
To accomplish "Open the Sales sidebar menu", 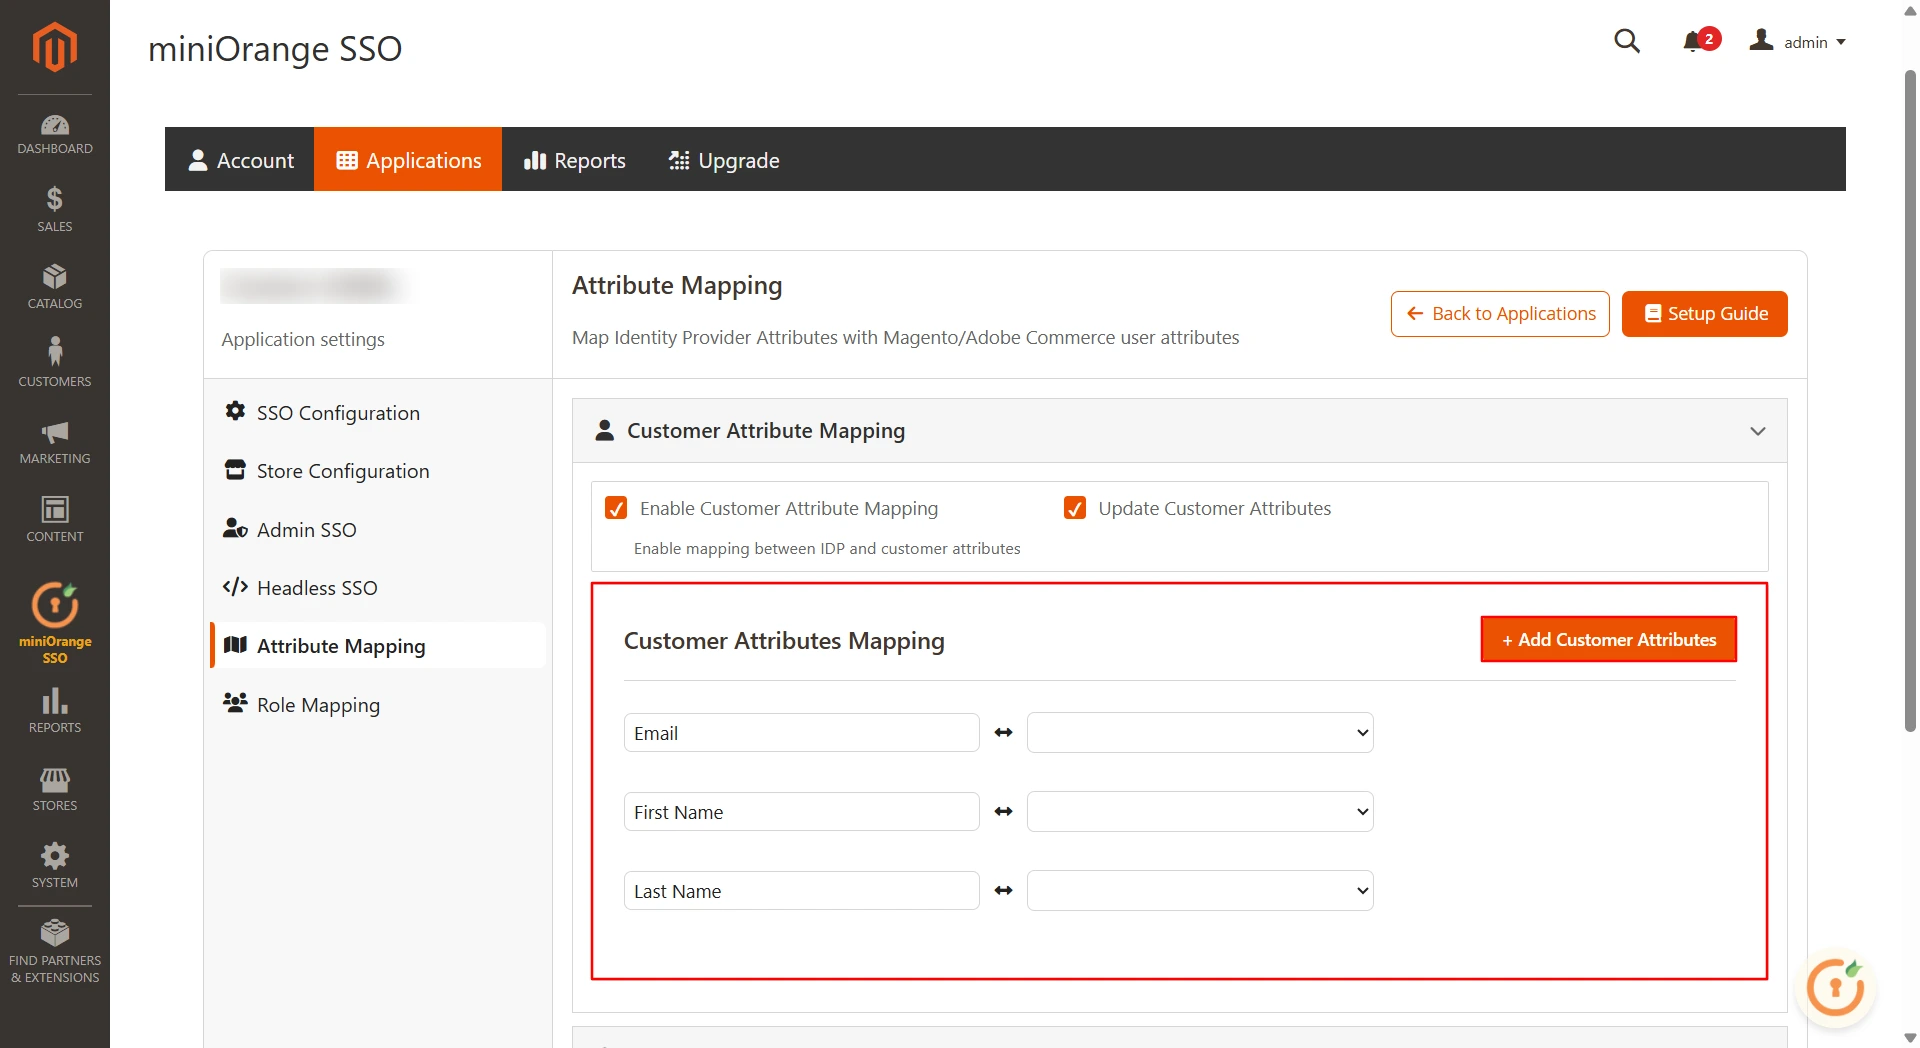I will pos(54,210).
